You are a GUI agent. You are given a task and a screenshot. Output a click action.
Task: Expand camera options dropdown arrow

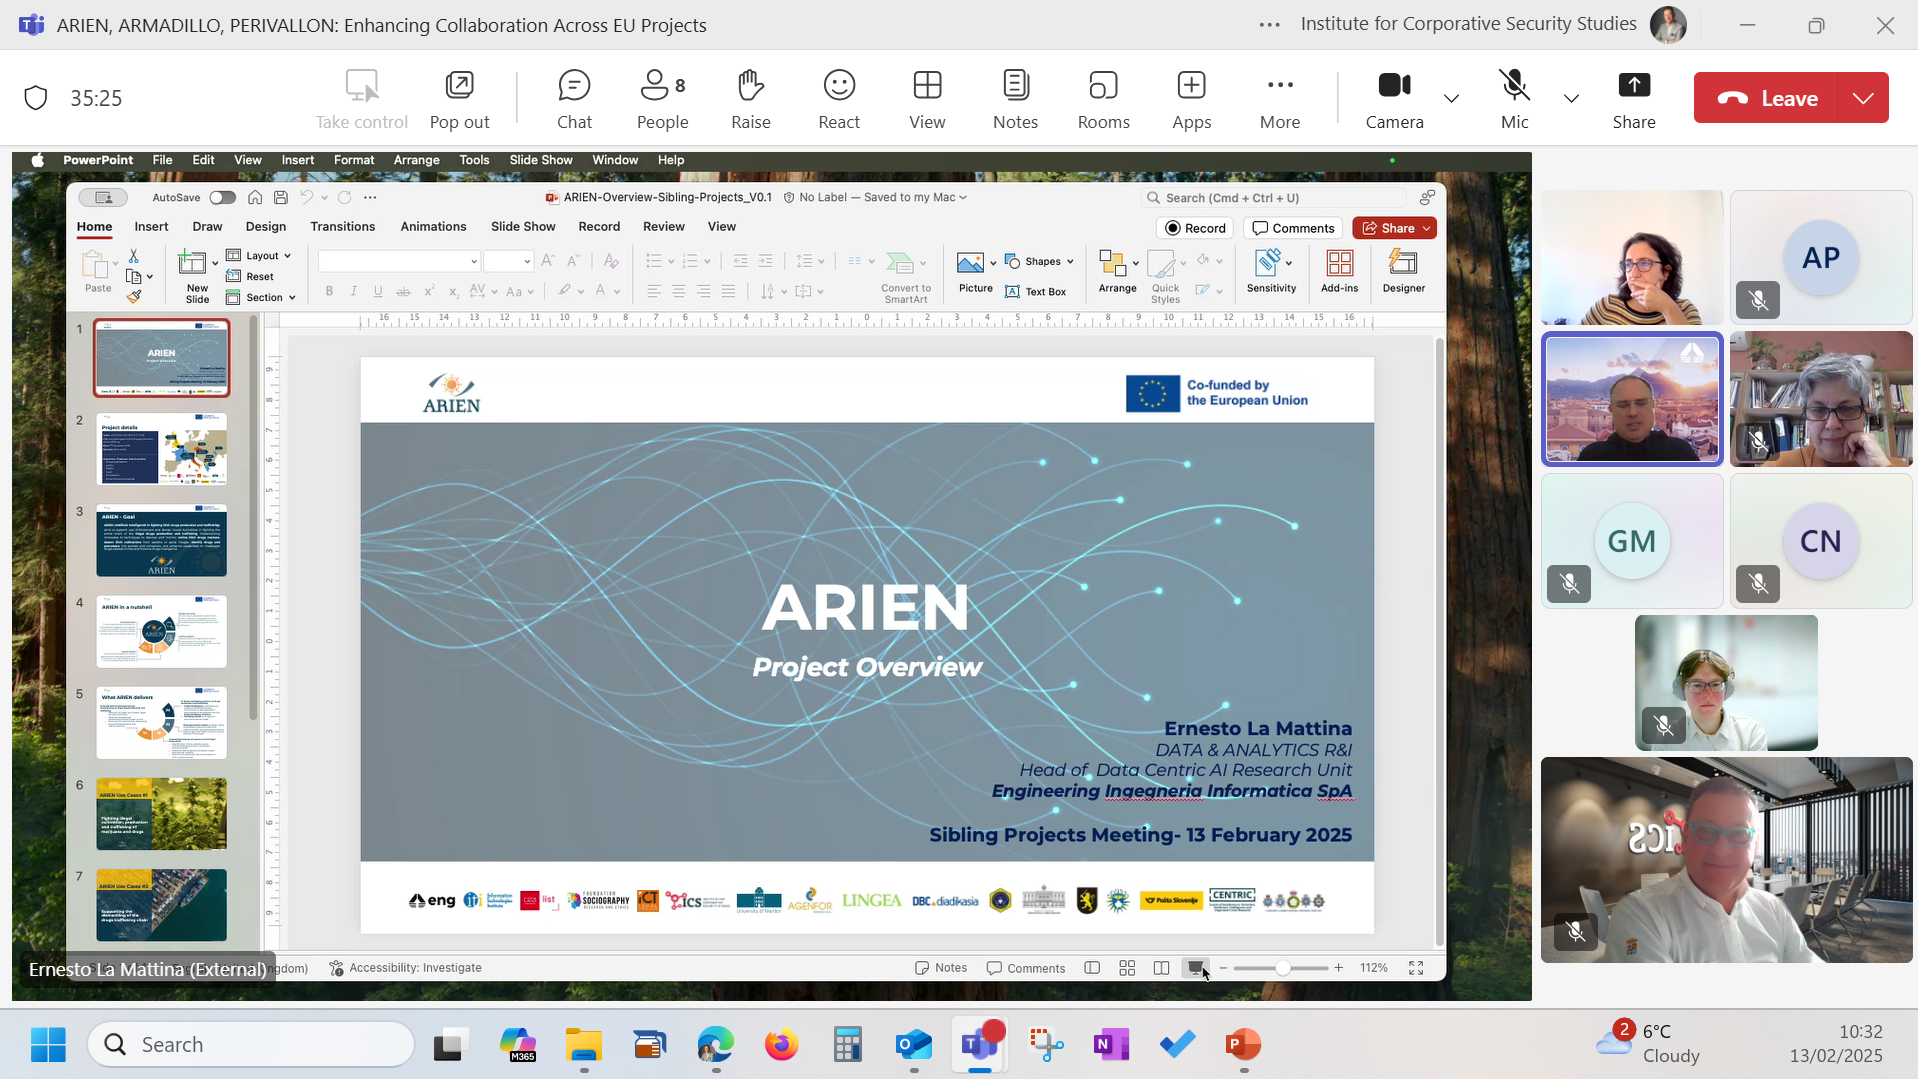pyautogui.click(x=1451, y=98)
